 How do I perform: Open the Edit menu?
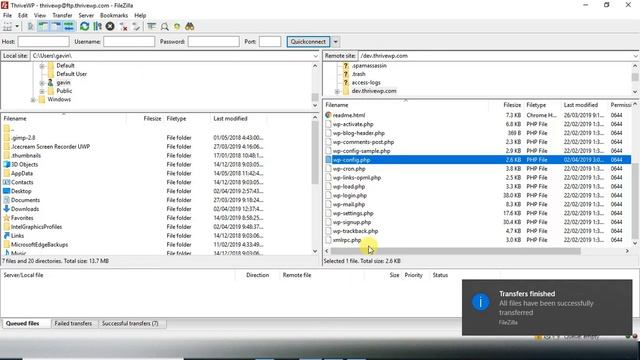click(23, 15)
